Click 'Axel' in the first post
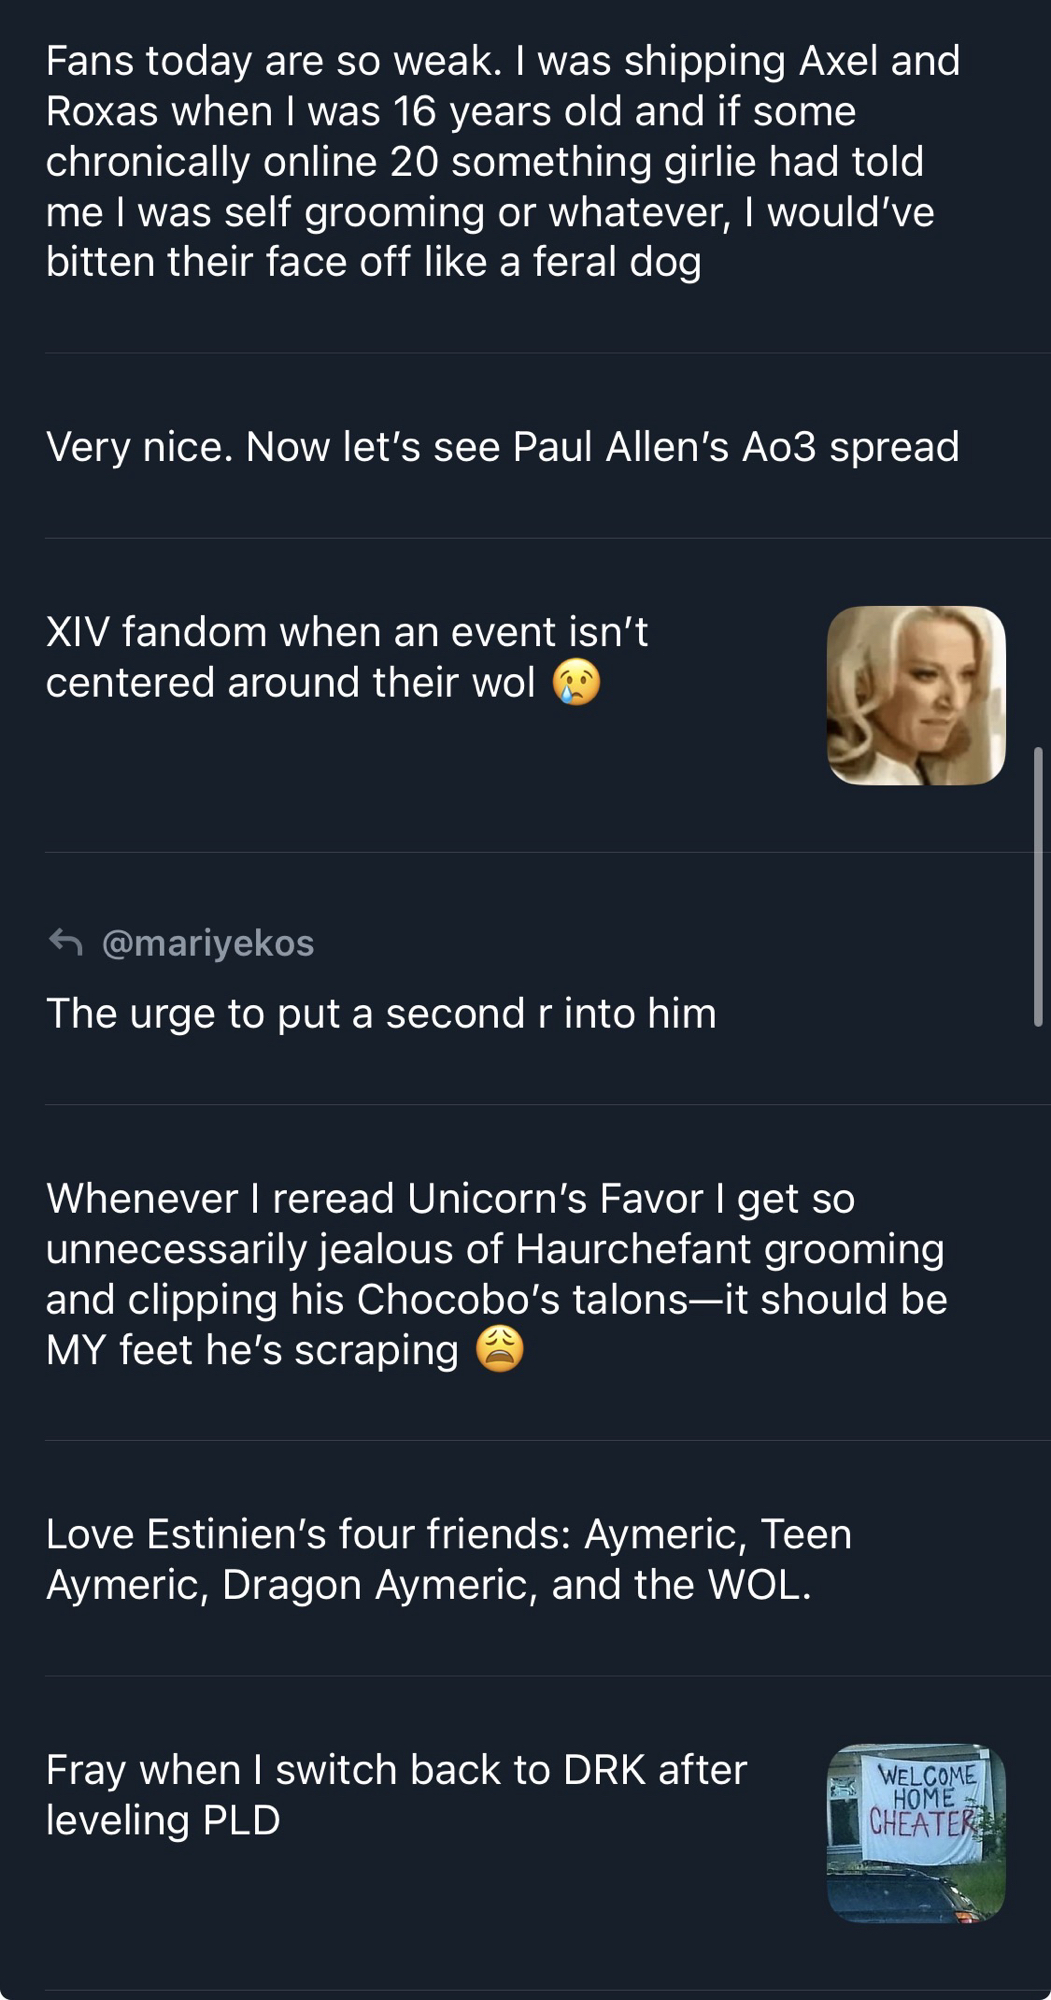 838,61
